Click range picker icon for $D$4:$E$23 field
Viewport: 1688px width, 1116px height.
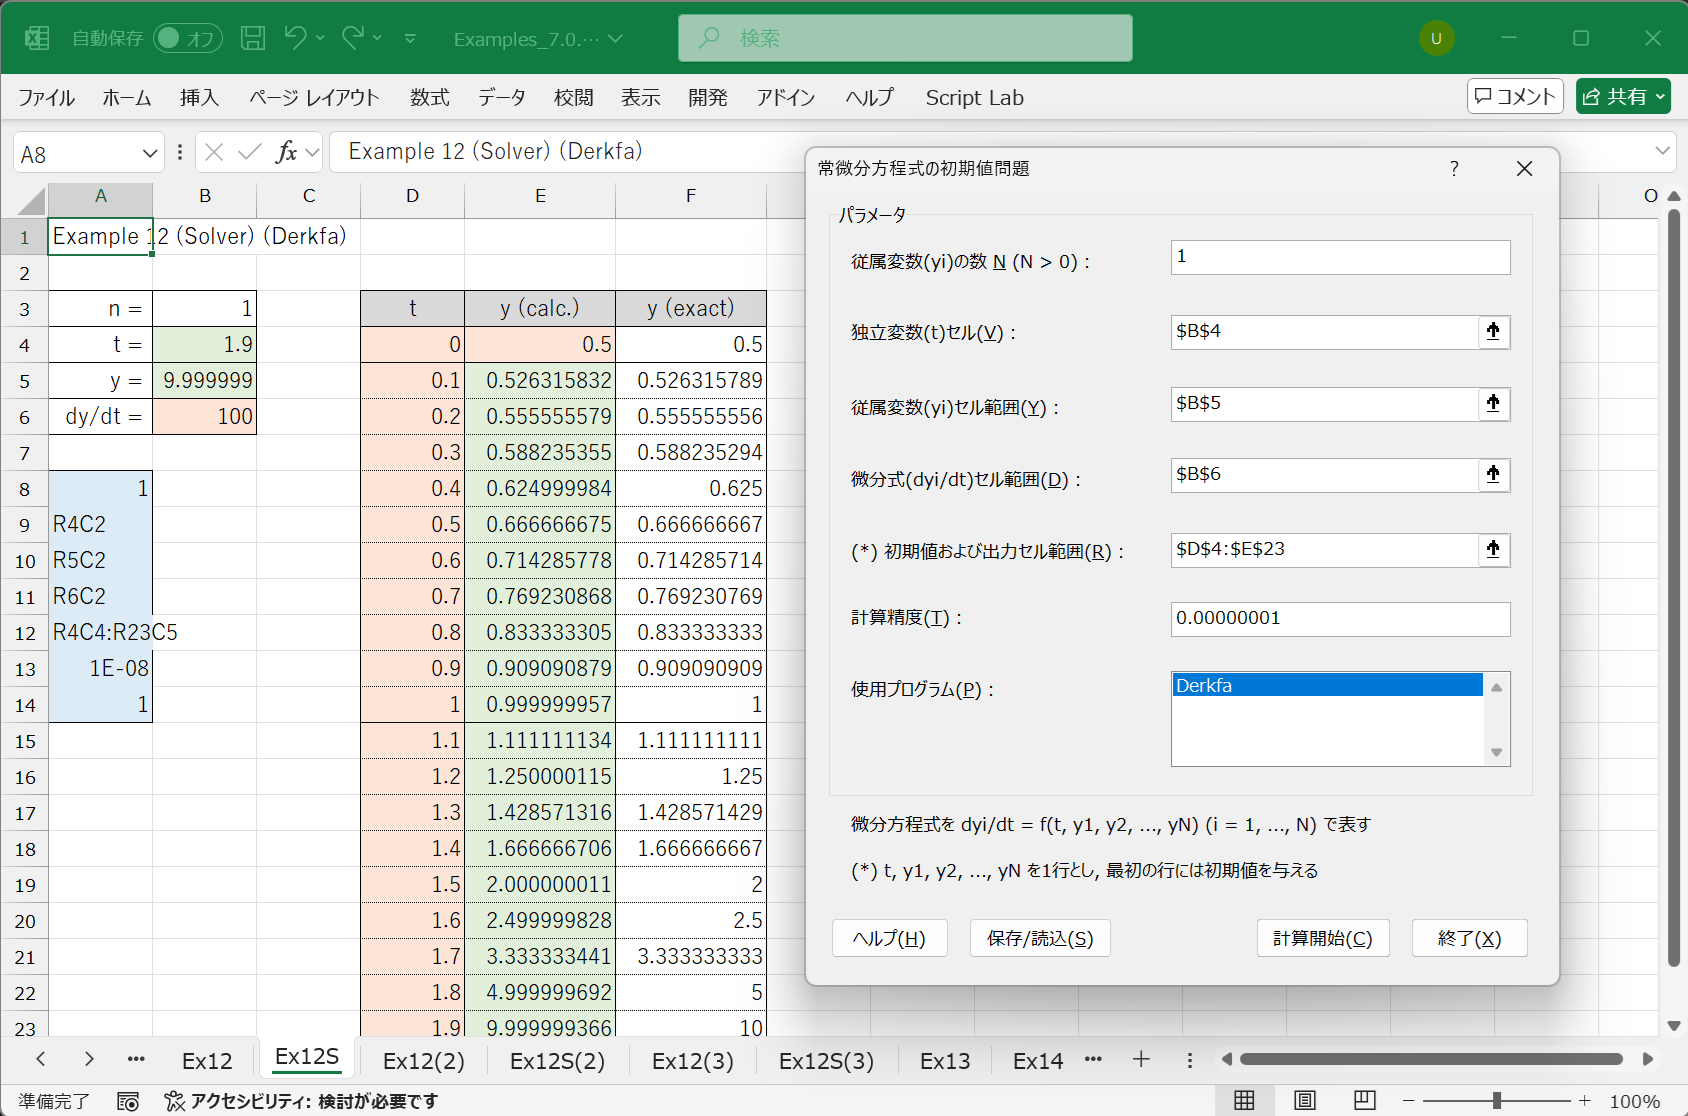(x=1493, y=549)
